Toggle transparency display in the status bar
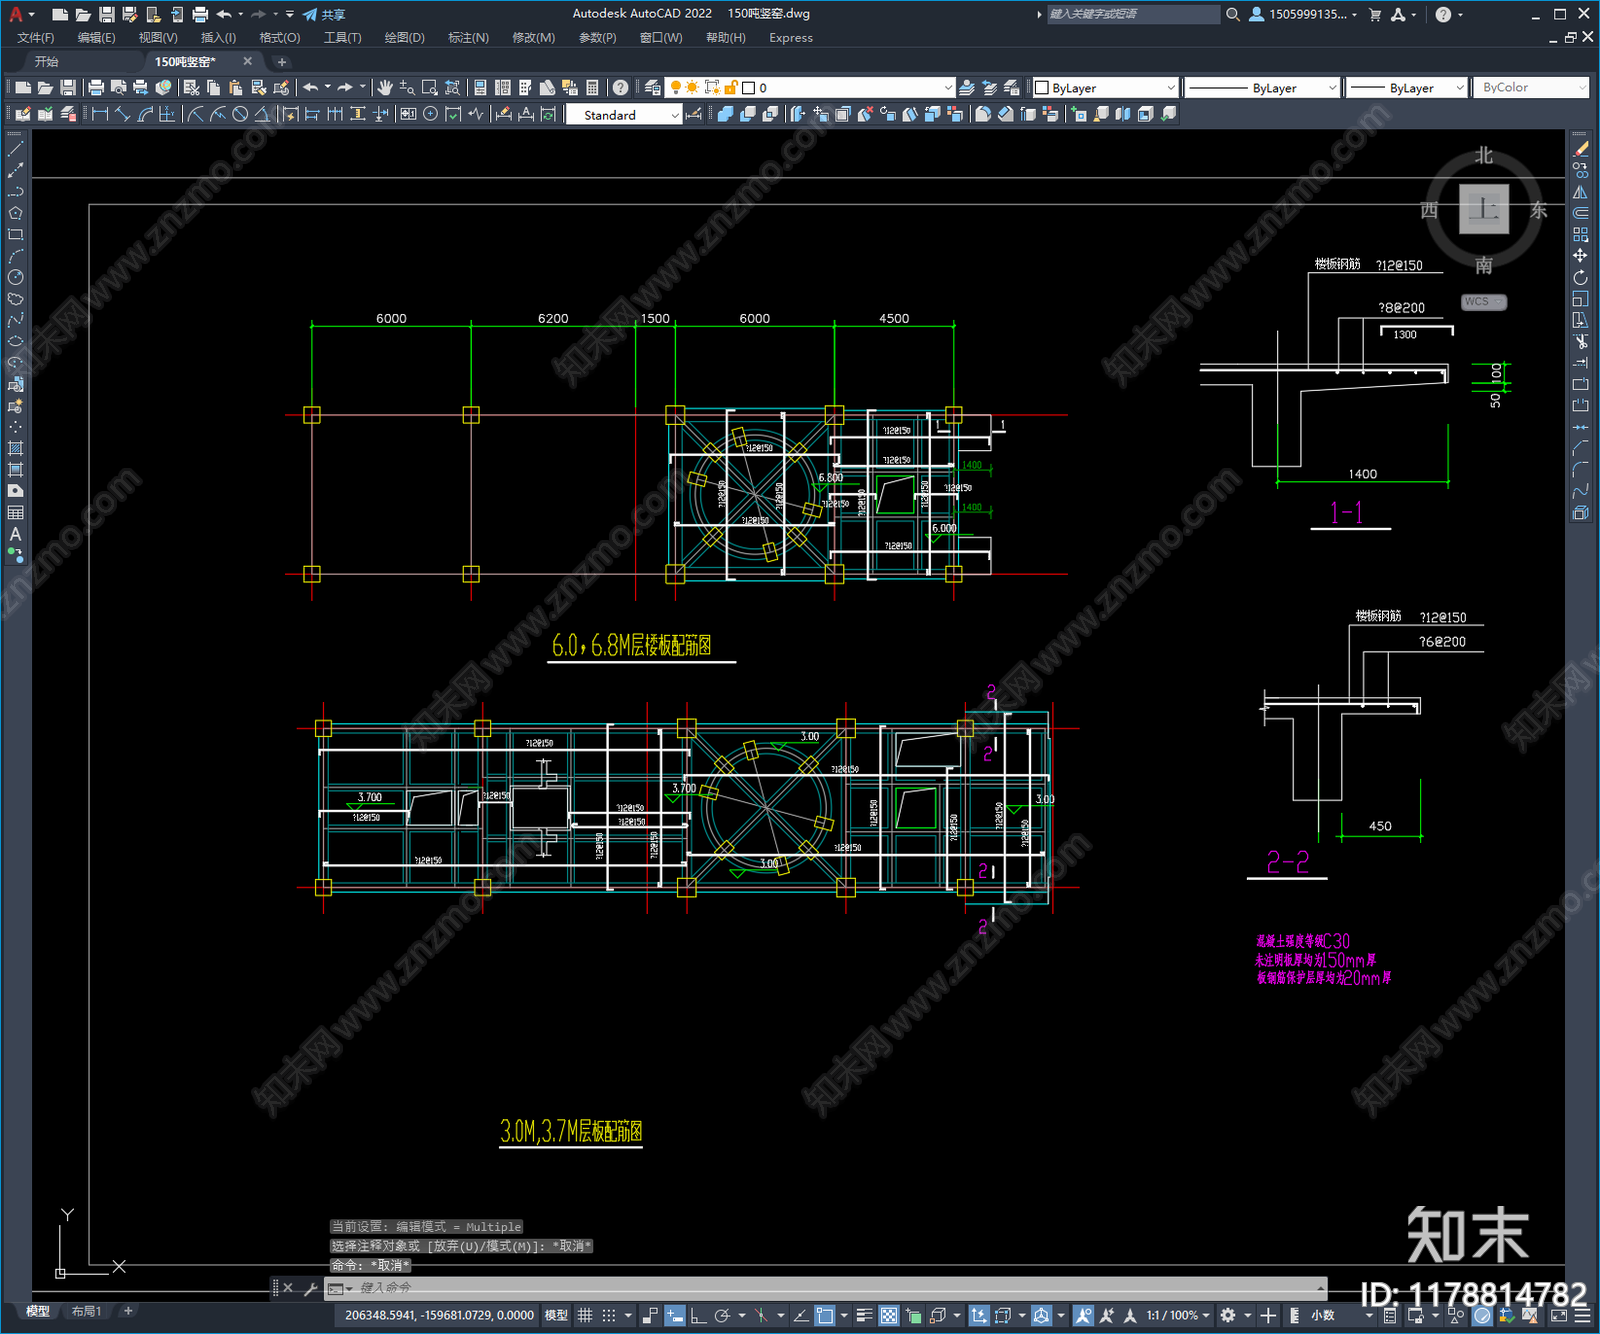Viewport: 1600px width, 1334px height. [888, 1316]
